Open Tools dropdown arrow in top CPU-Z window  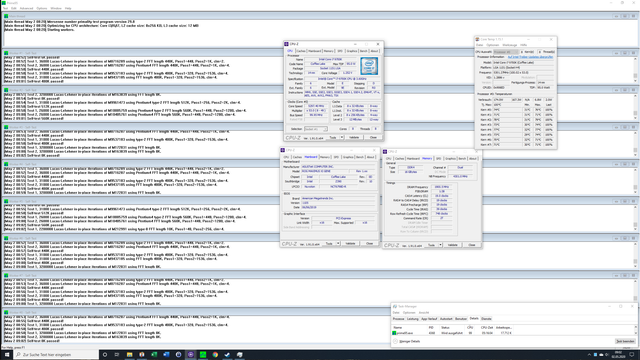coord(342,138)
